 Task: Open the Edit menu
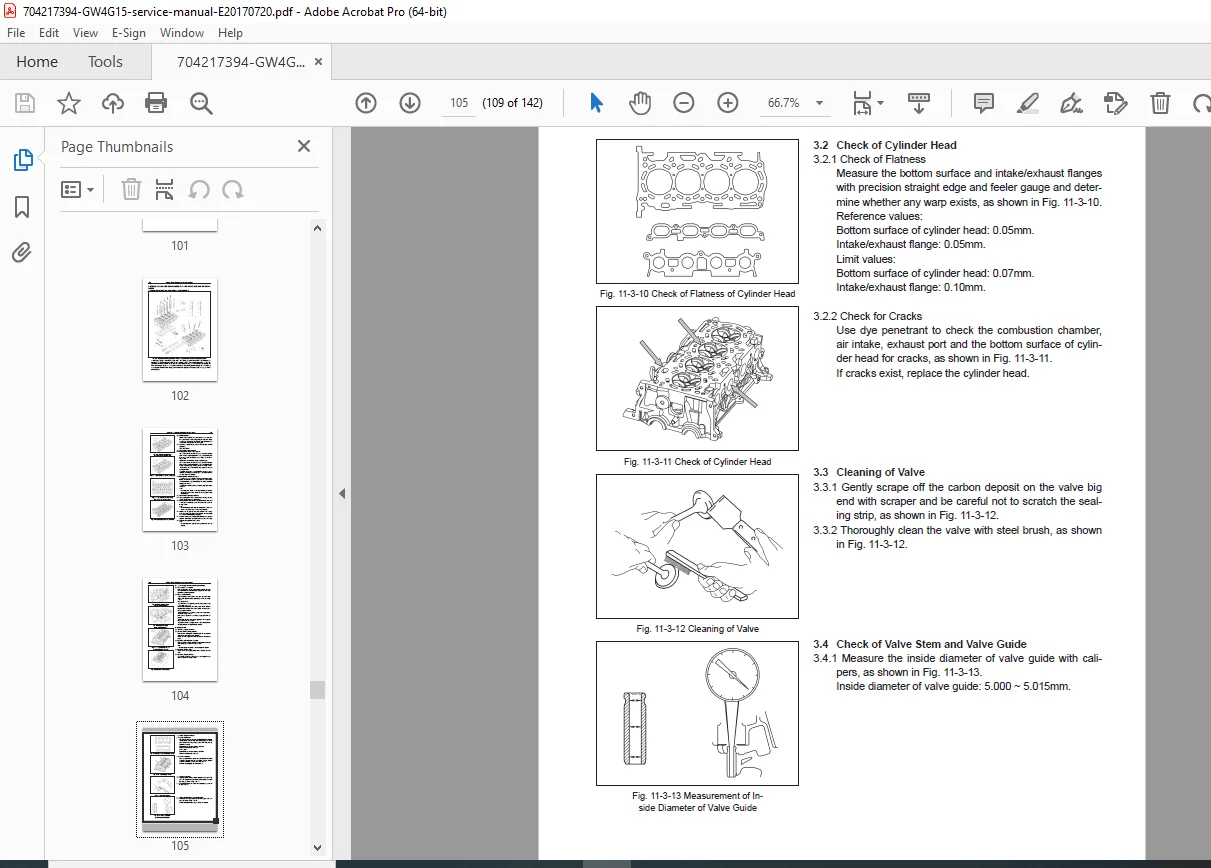coord(49,33)
